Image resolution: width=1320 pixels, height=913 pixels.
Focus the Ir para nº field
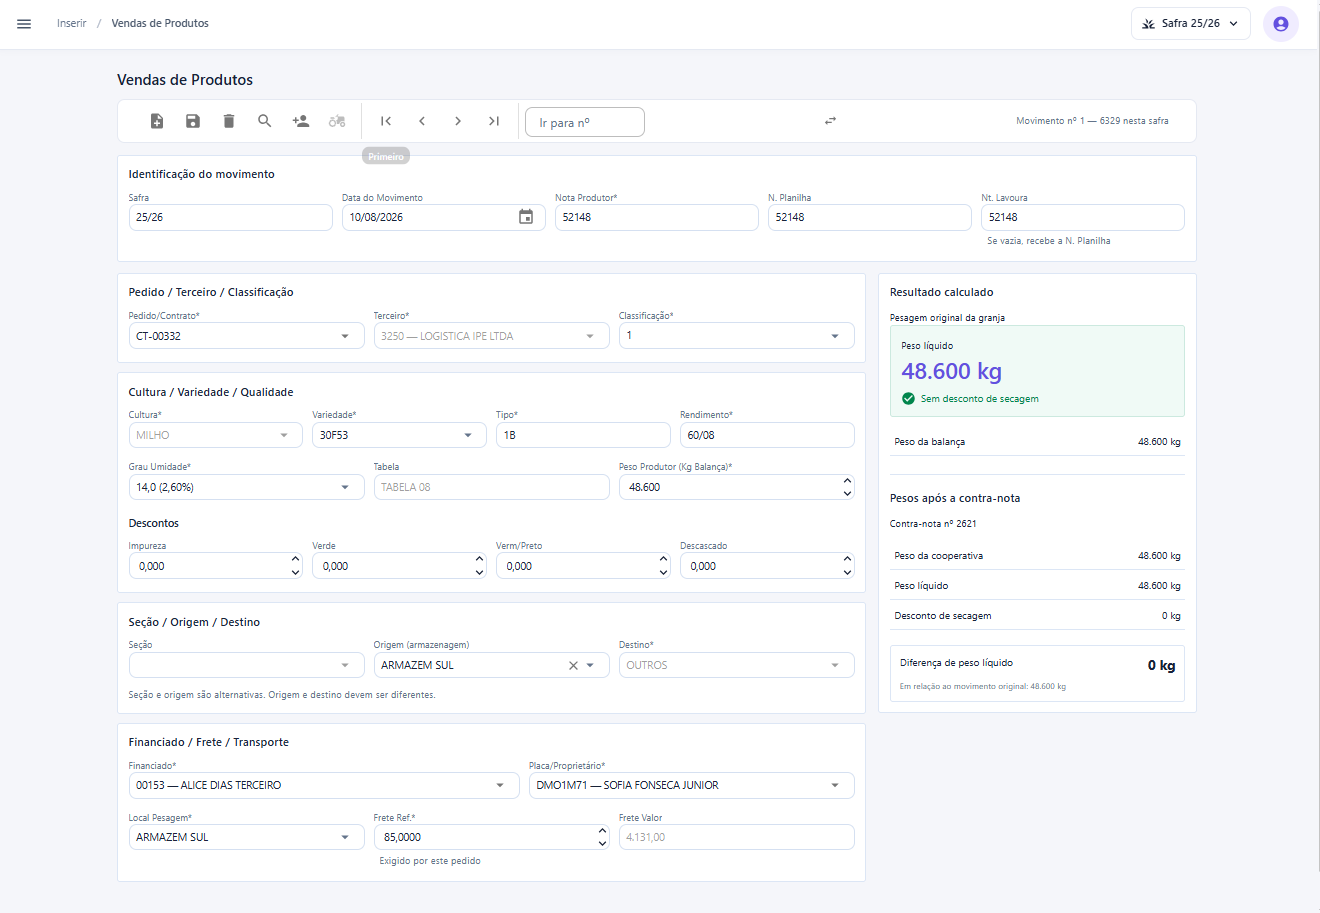click(x=585, y=122)
